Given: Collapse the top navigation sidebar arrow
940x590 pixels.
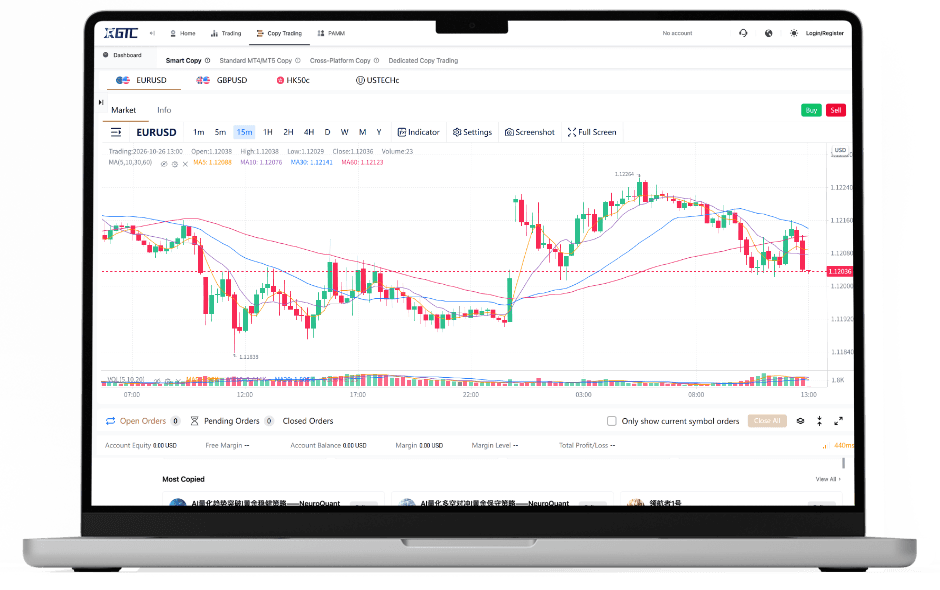Looking at the screenshot, I should pos(152,34).
